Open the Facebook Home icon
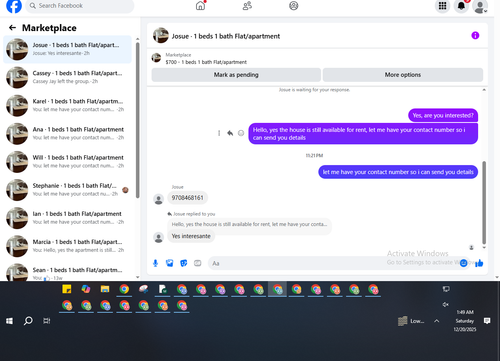500x361 pixels. pyautogui.click(x=200, y=6)
